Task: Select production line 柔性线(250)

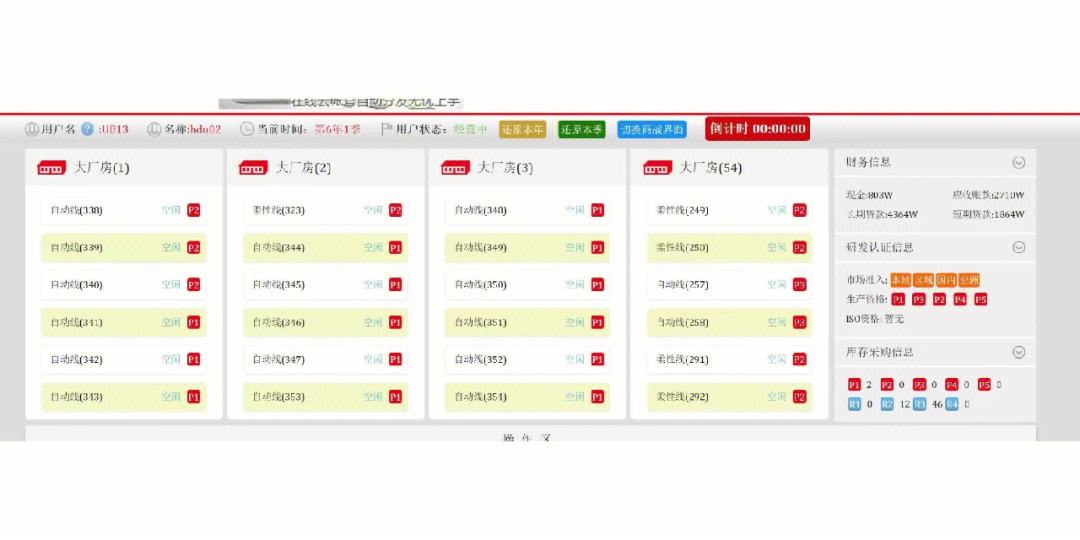Action: 730,247
